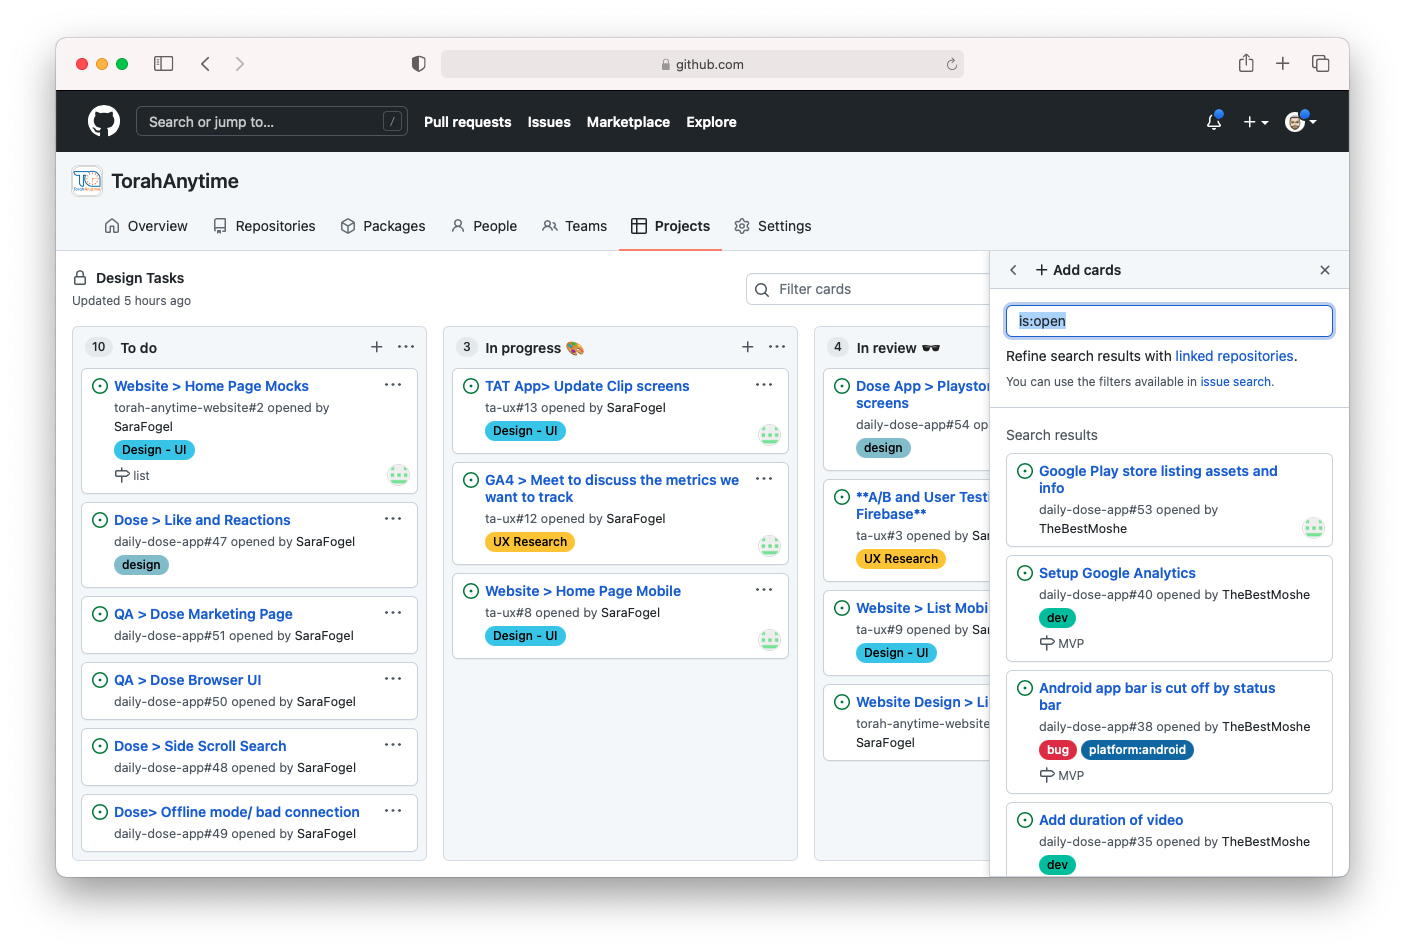This screenshot has height=951, width=1405.
Task: Focus the Search or jump to field
Action: (272, 122)
